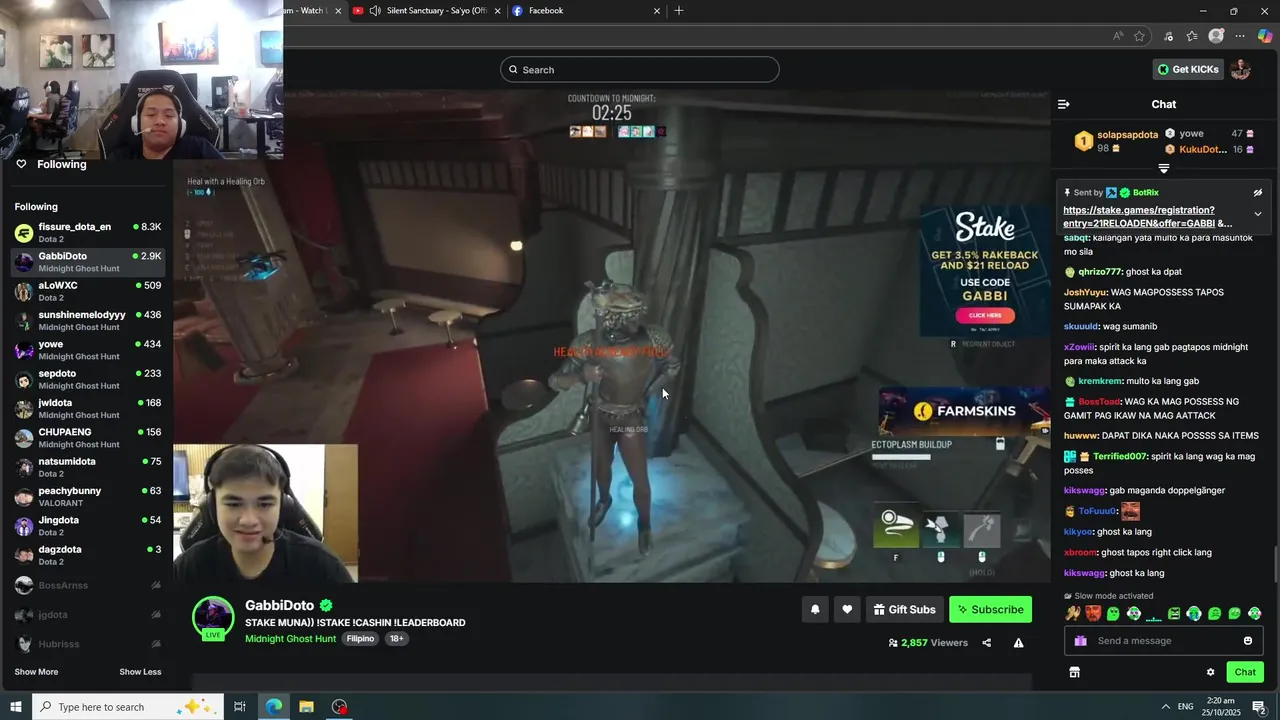Send message with the Chat button

[x=1245, y=672]
